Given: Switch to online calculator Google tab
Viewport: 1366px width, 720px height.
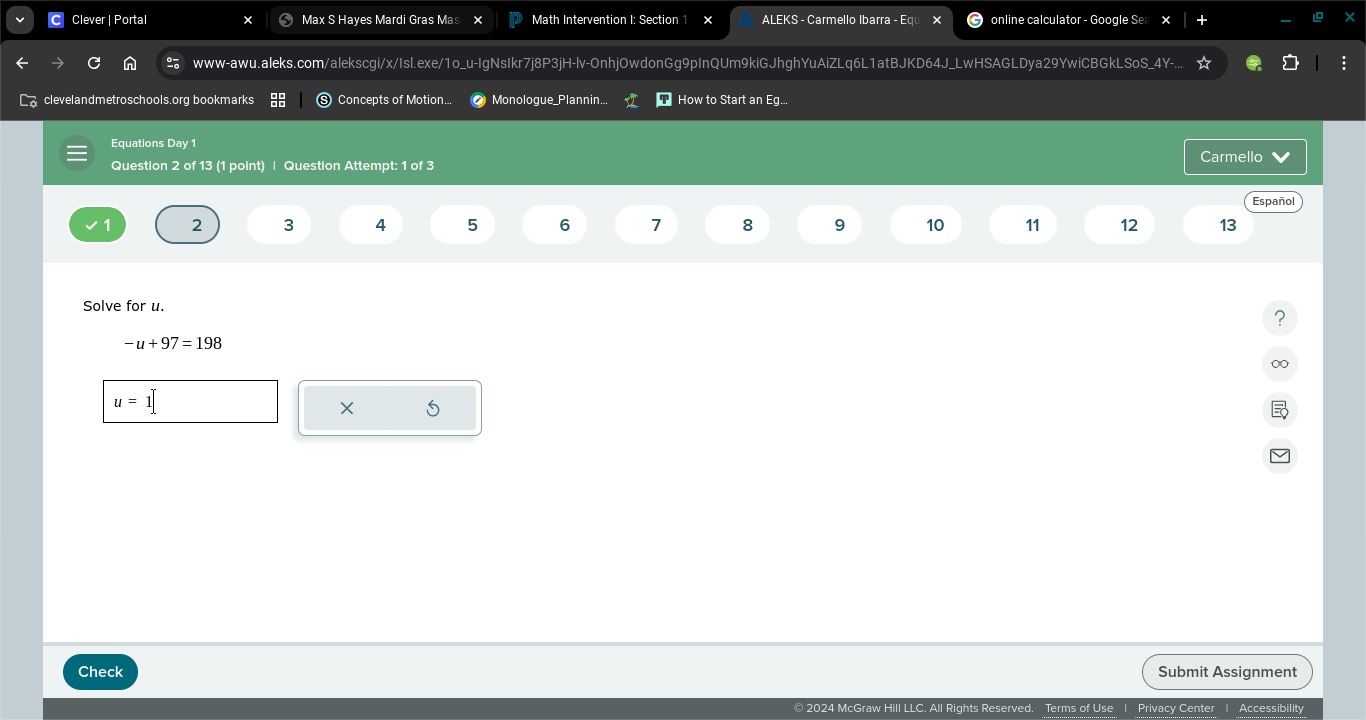Looking at the screenshot, I should point(1070,20).
